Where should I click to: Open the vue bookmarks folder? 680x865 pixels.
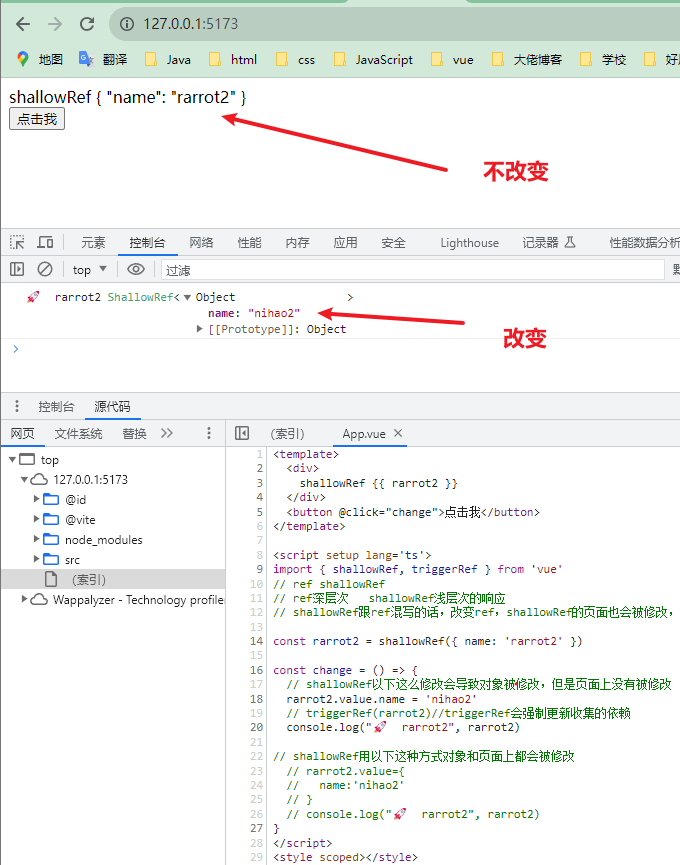(452, 60)
